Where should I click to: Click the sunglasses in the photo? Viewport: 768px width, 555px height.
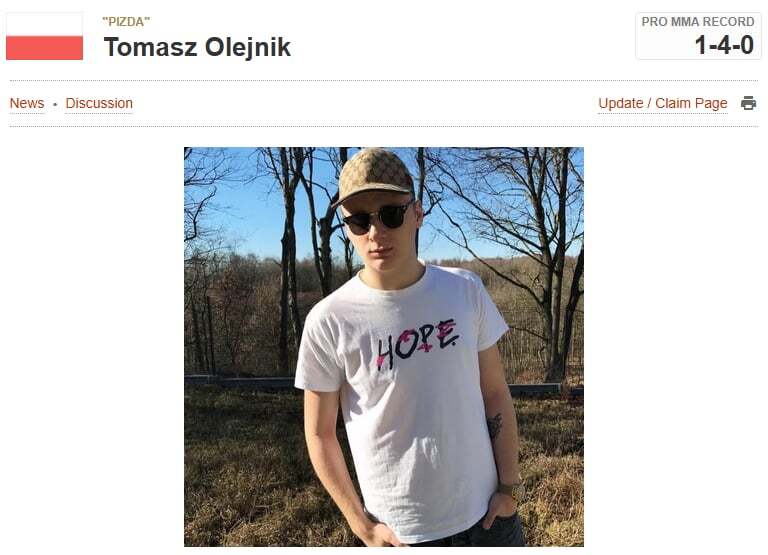[379, 217]
